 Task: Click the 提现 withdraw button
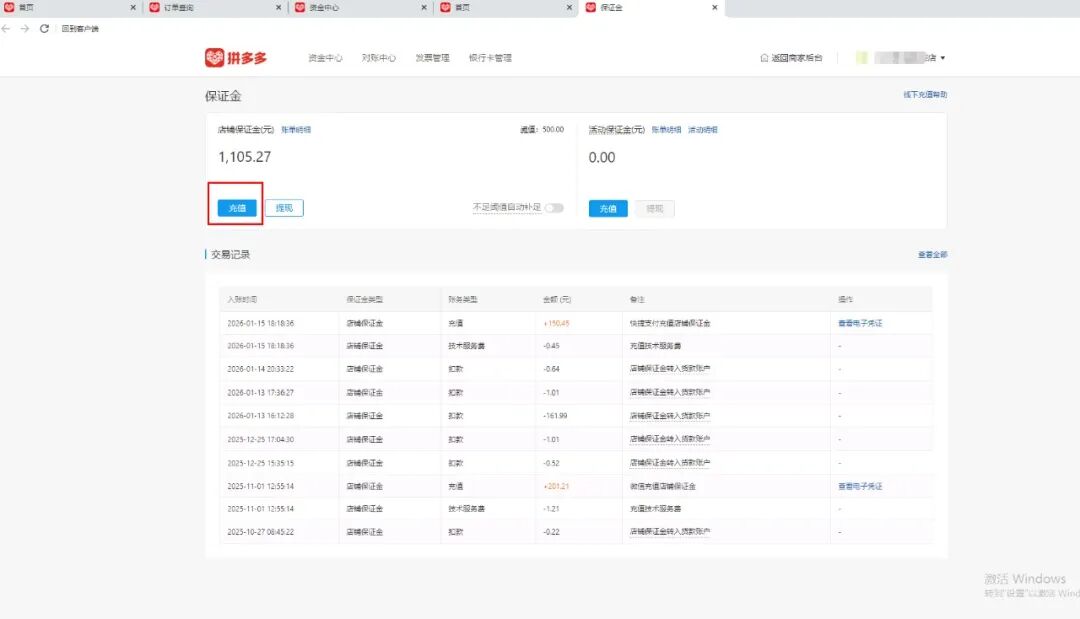[x=285, y=207]
